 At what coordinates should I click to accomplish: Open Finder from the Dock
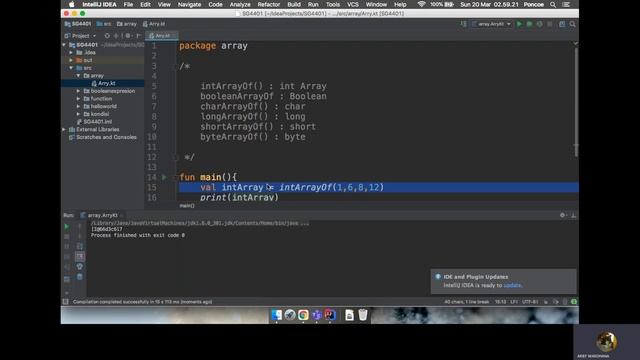click(x=276, y=315)
